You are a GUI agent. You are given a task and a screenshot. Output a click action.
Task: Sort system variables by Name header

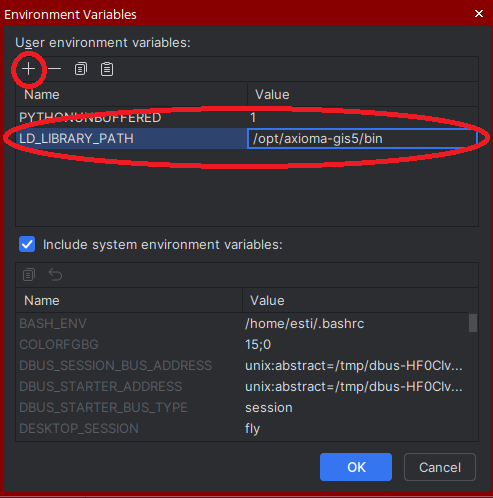pyautogui.click(x=129, y=300)
